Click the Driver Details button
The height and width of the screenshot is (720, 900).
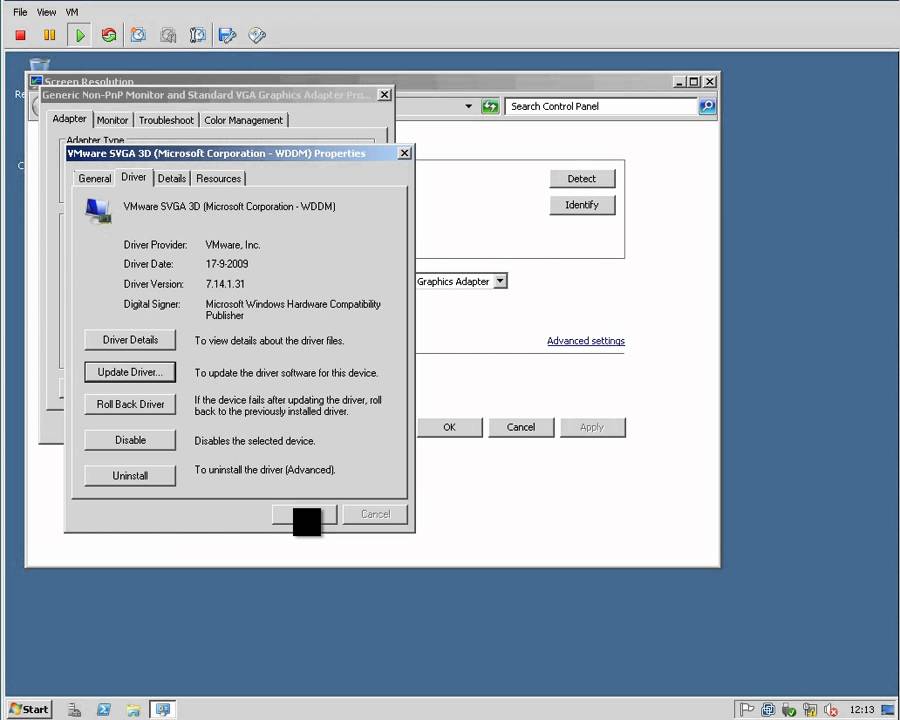click(130, 340)
